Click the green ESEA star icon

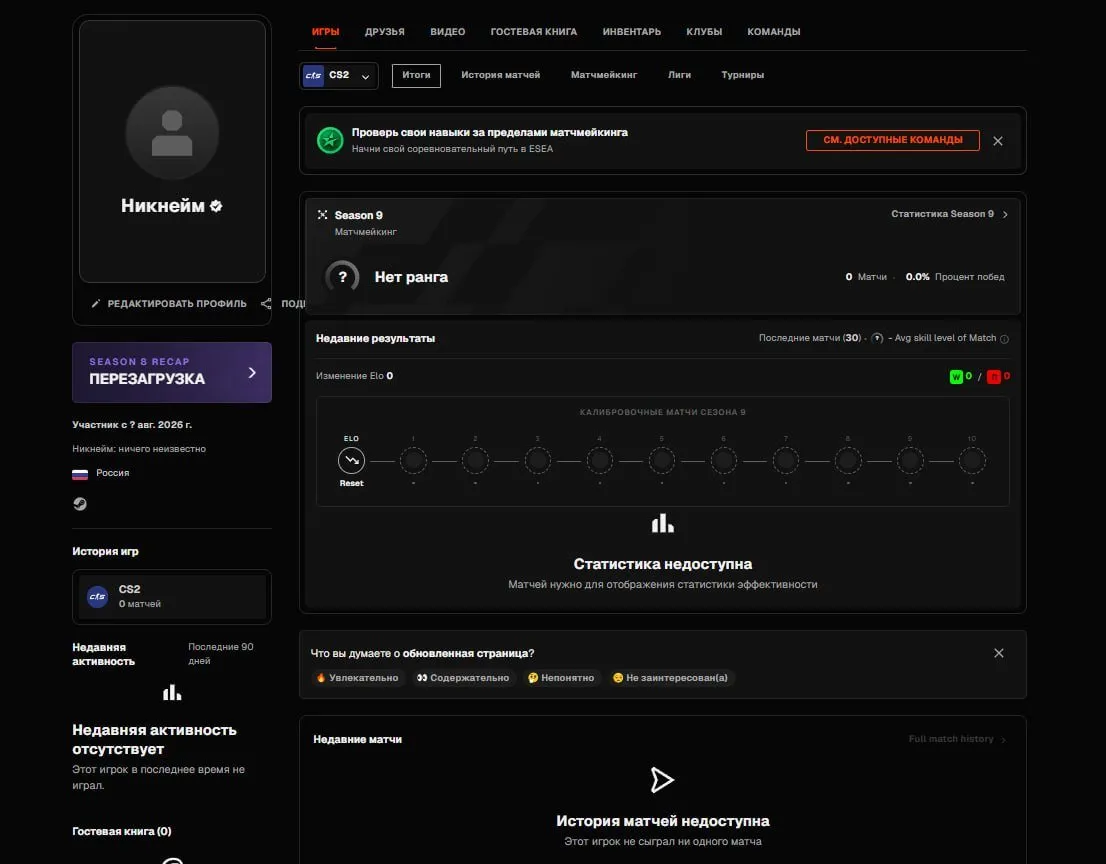329,140
